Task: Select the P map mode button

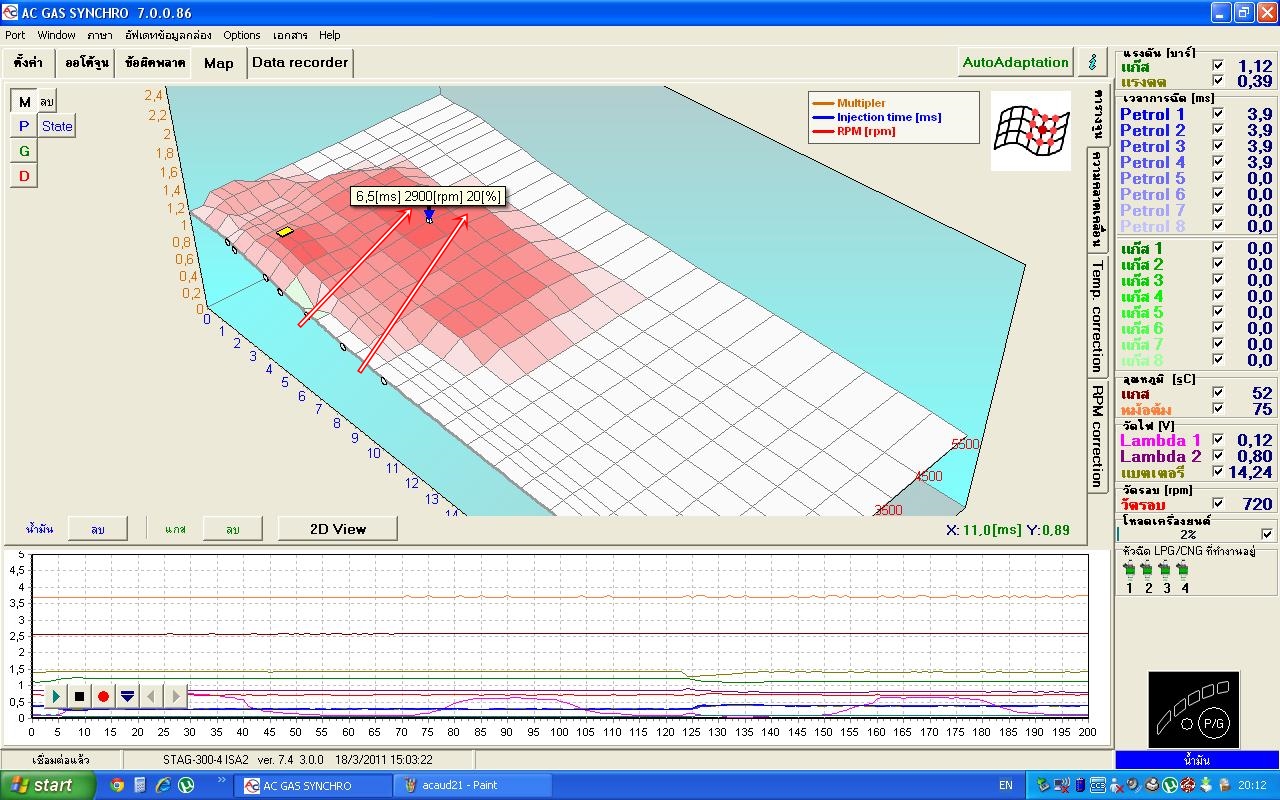Action: point(24,126)
